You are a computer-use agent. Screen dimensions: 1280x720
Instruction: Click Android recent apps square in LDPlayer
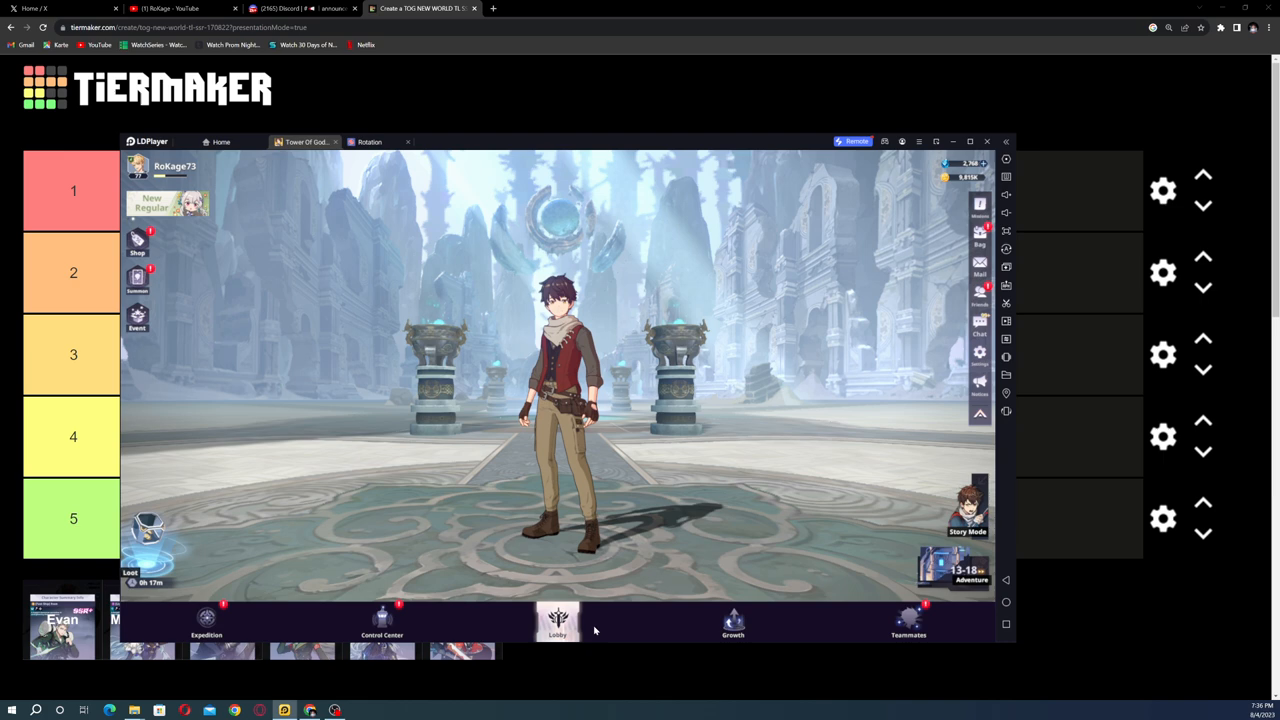1006,624
